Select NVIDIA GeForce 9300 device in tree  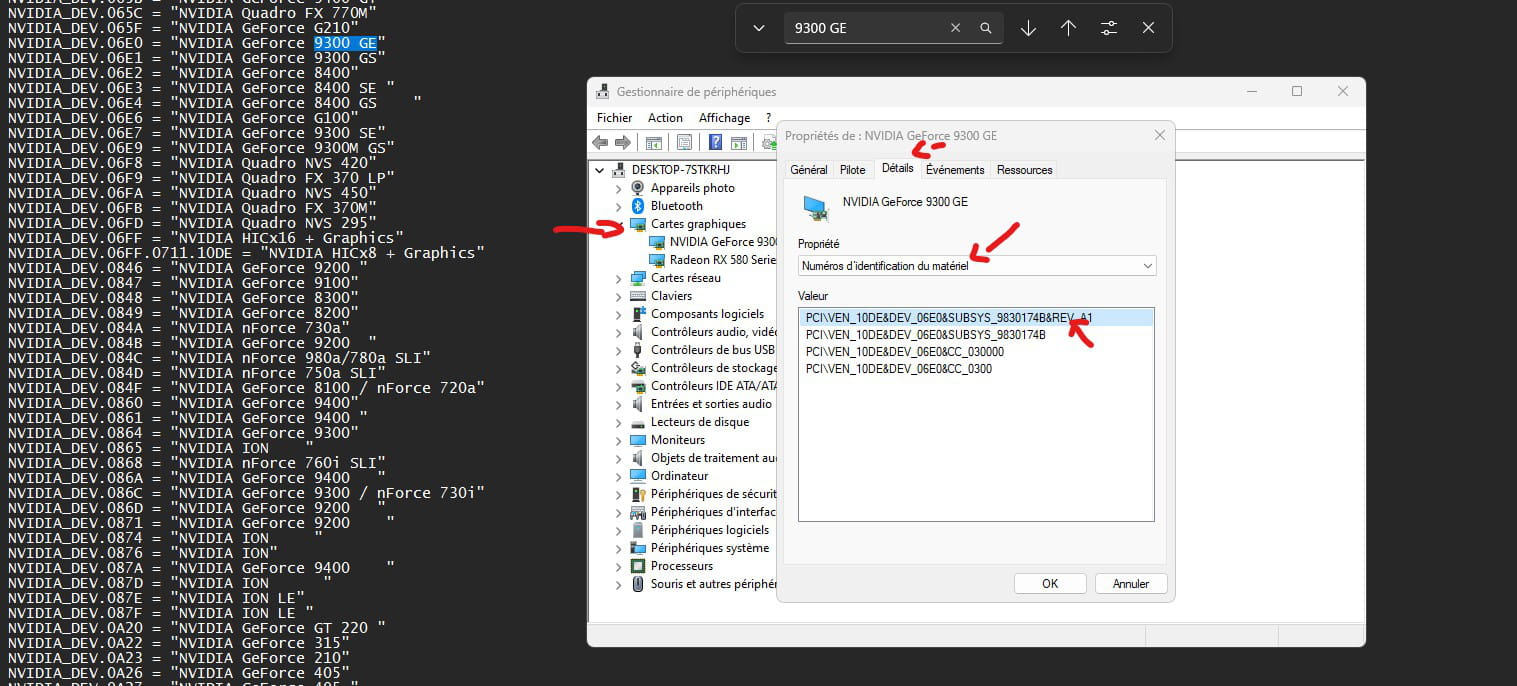724,242
